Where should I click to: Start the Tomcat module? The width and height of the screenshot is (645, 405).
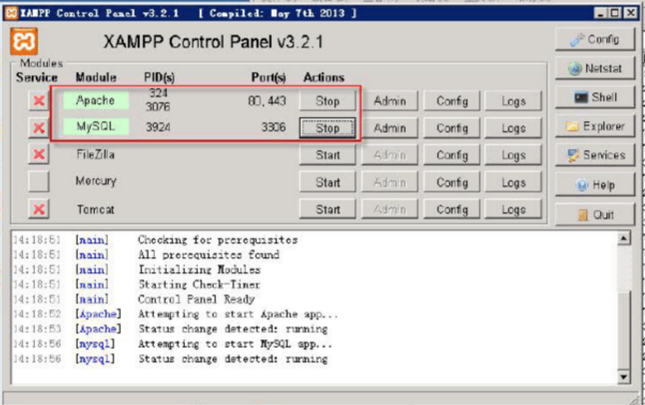pos(327,210)
